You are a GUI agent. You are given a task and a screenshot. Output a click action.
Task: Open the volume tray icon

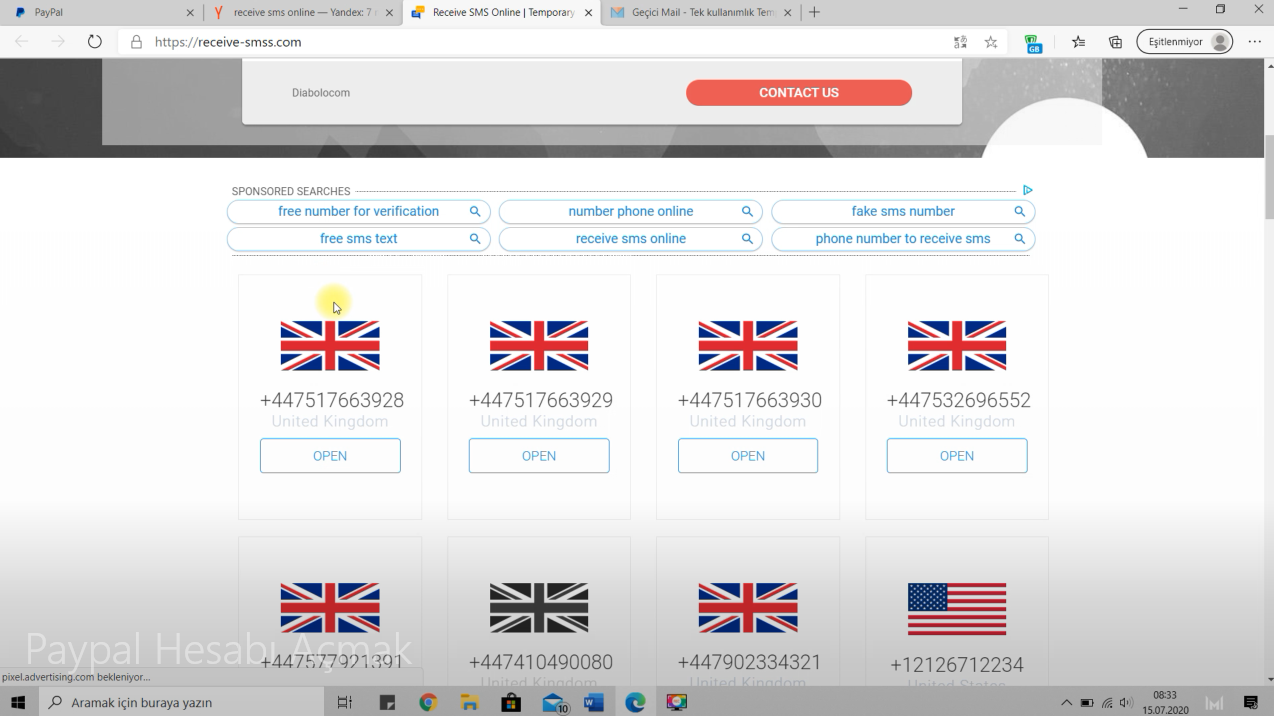1127,703
